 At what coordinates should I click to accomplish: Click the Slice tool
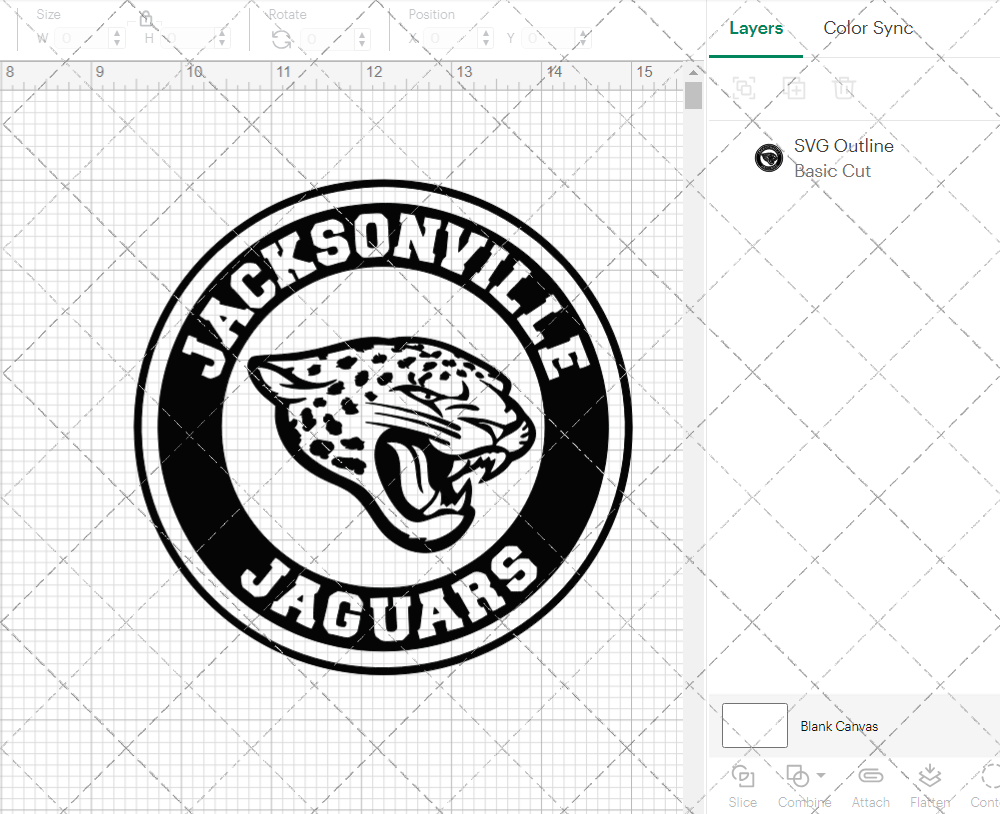(x=743, y=786)
